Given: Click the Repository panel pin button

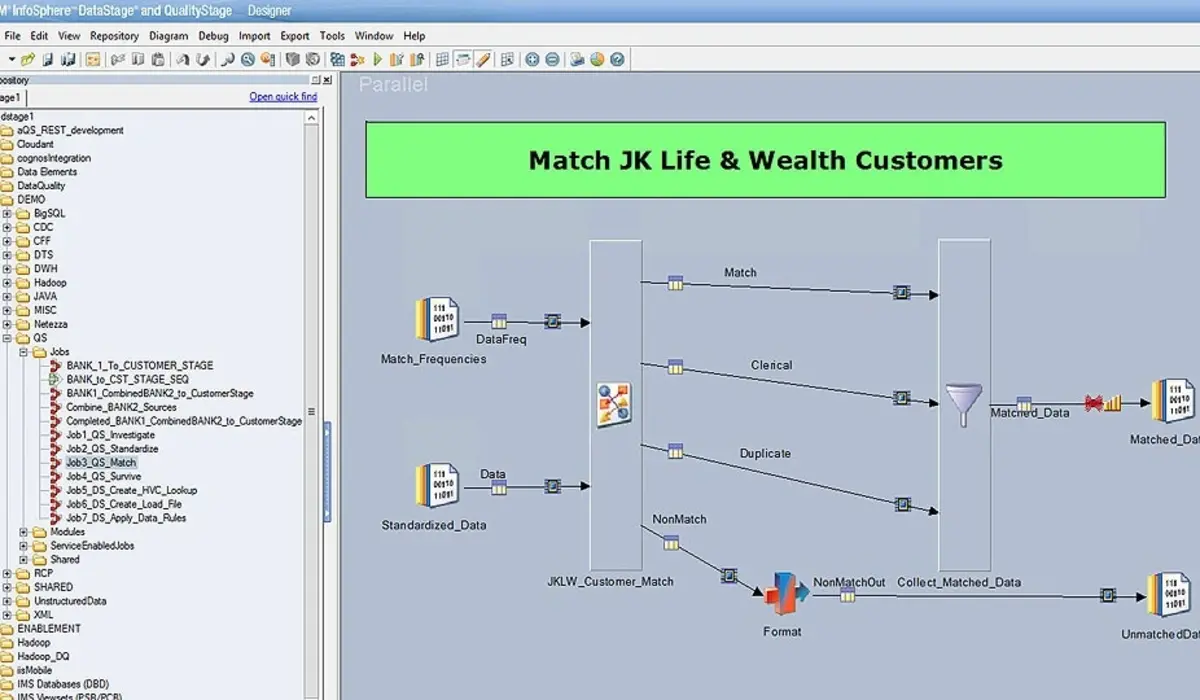Looking at the screenshot, I should (x=315, y=80).
